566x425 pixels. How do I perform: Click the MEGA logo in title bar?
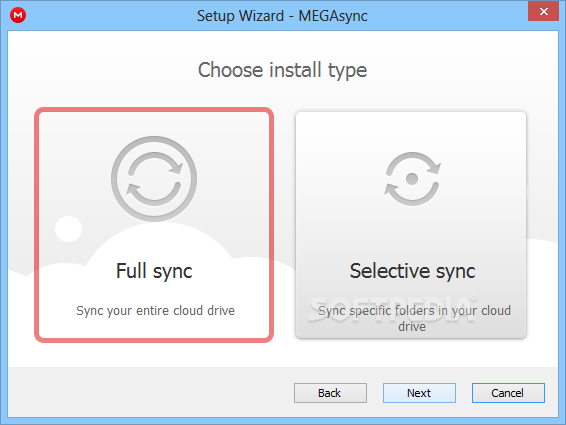(x=18, y=15)
